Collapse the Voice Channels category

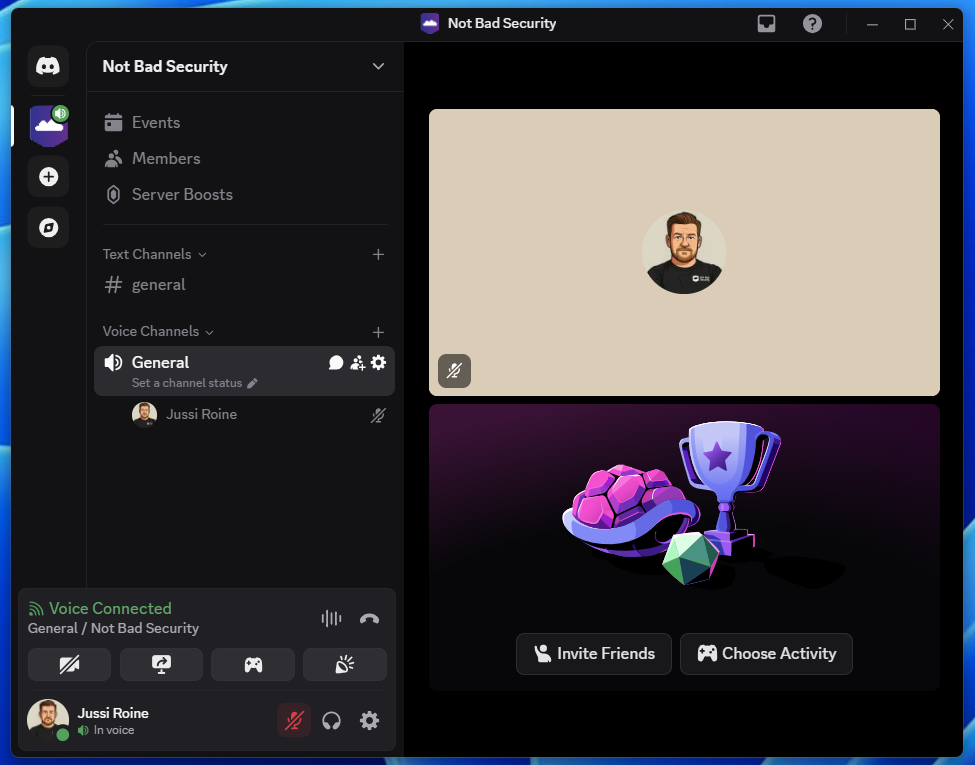[158, 332]
